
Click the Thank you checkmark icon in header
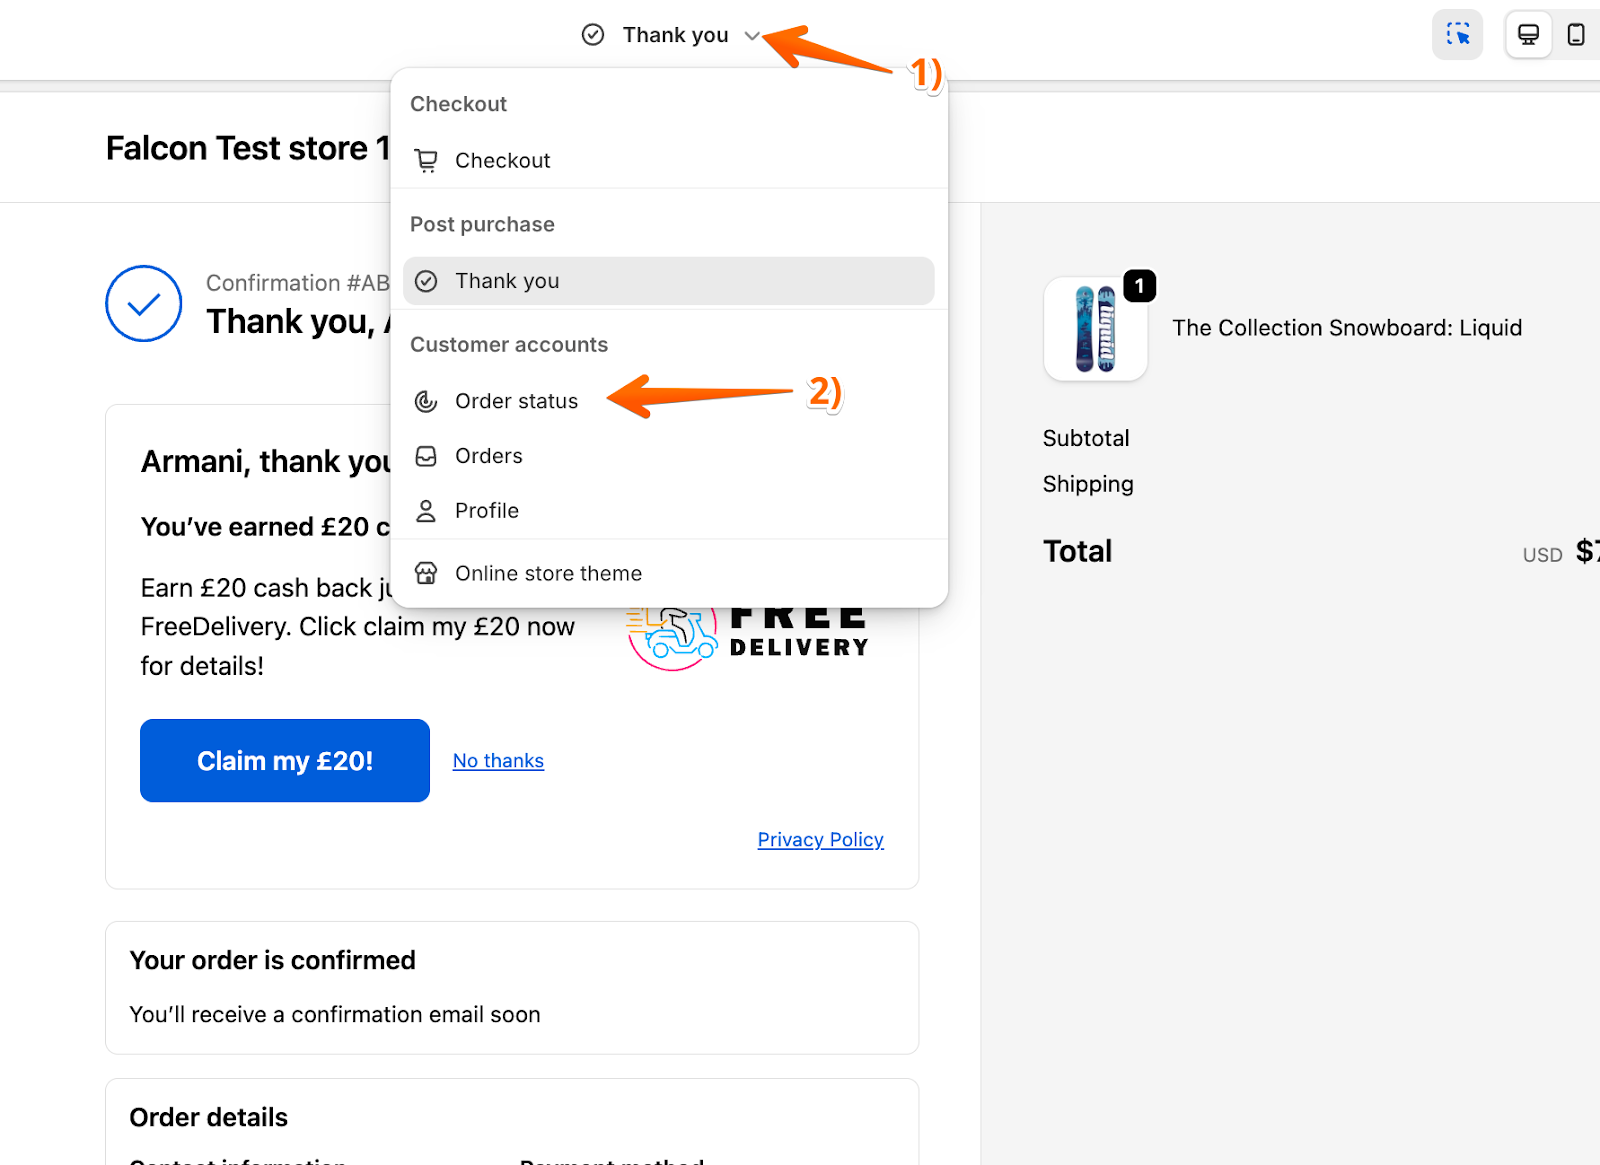pyautogui.click(x=593, y=35)
